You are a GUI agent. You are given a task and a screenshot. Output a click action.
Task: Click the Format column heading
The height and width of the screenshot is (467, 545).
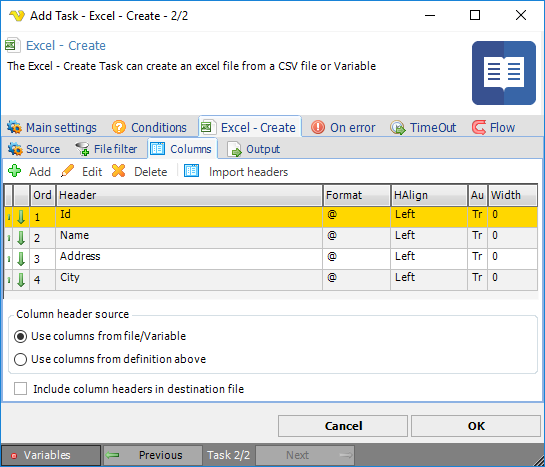pyautogui.click(x=357, y=195)
